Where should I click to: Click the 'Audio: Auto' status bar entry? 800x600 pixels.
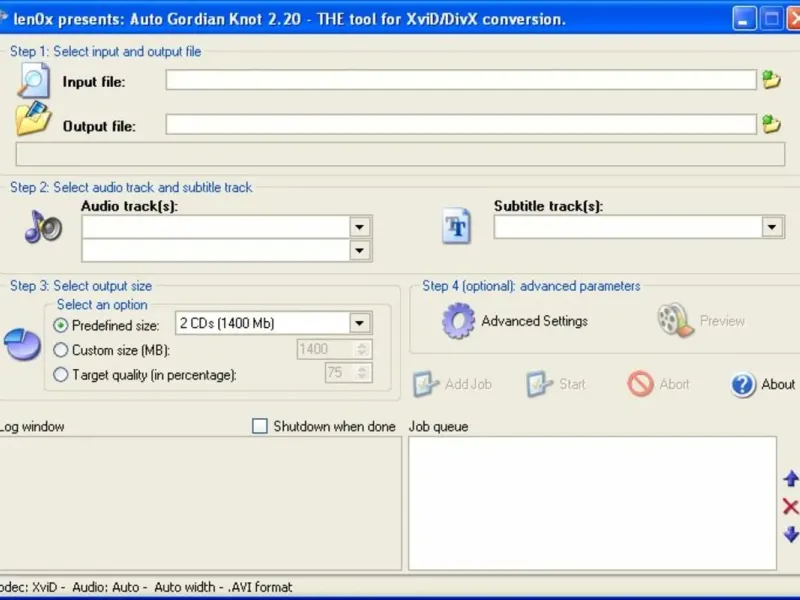pos(106,587)
